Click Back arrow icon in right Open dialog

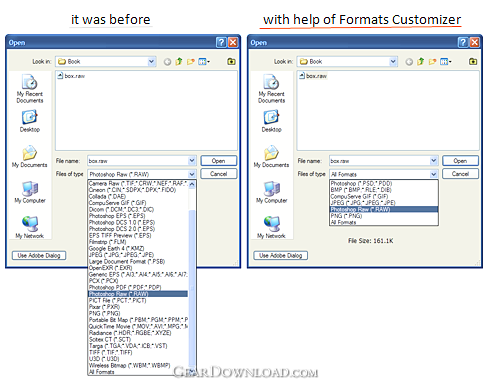pos(409,62)
